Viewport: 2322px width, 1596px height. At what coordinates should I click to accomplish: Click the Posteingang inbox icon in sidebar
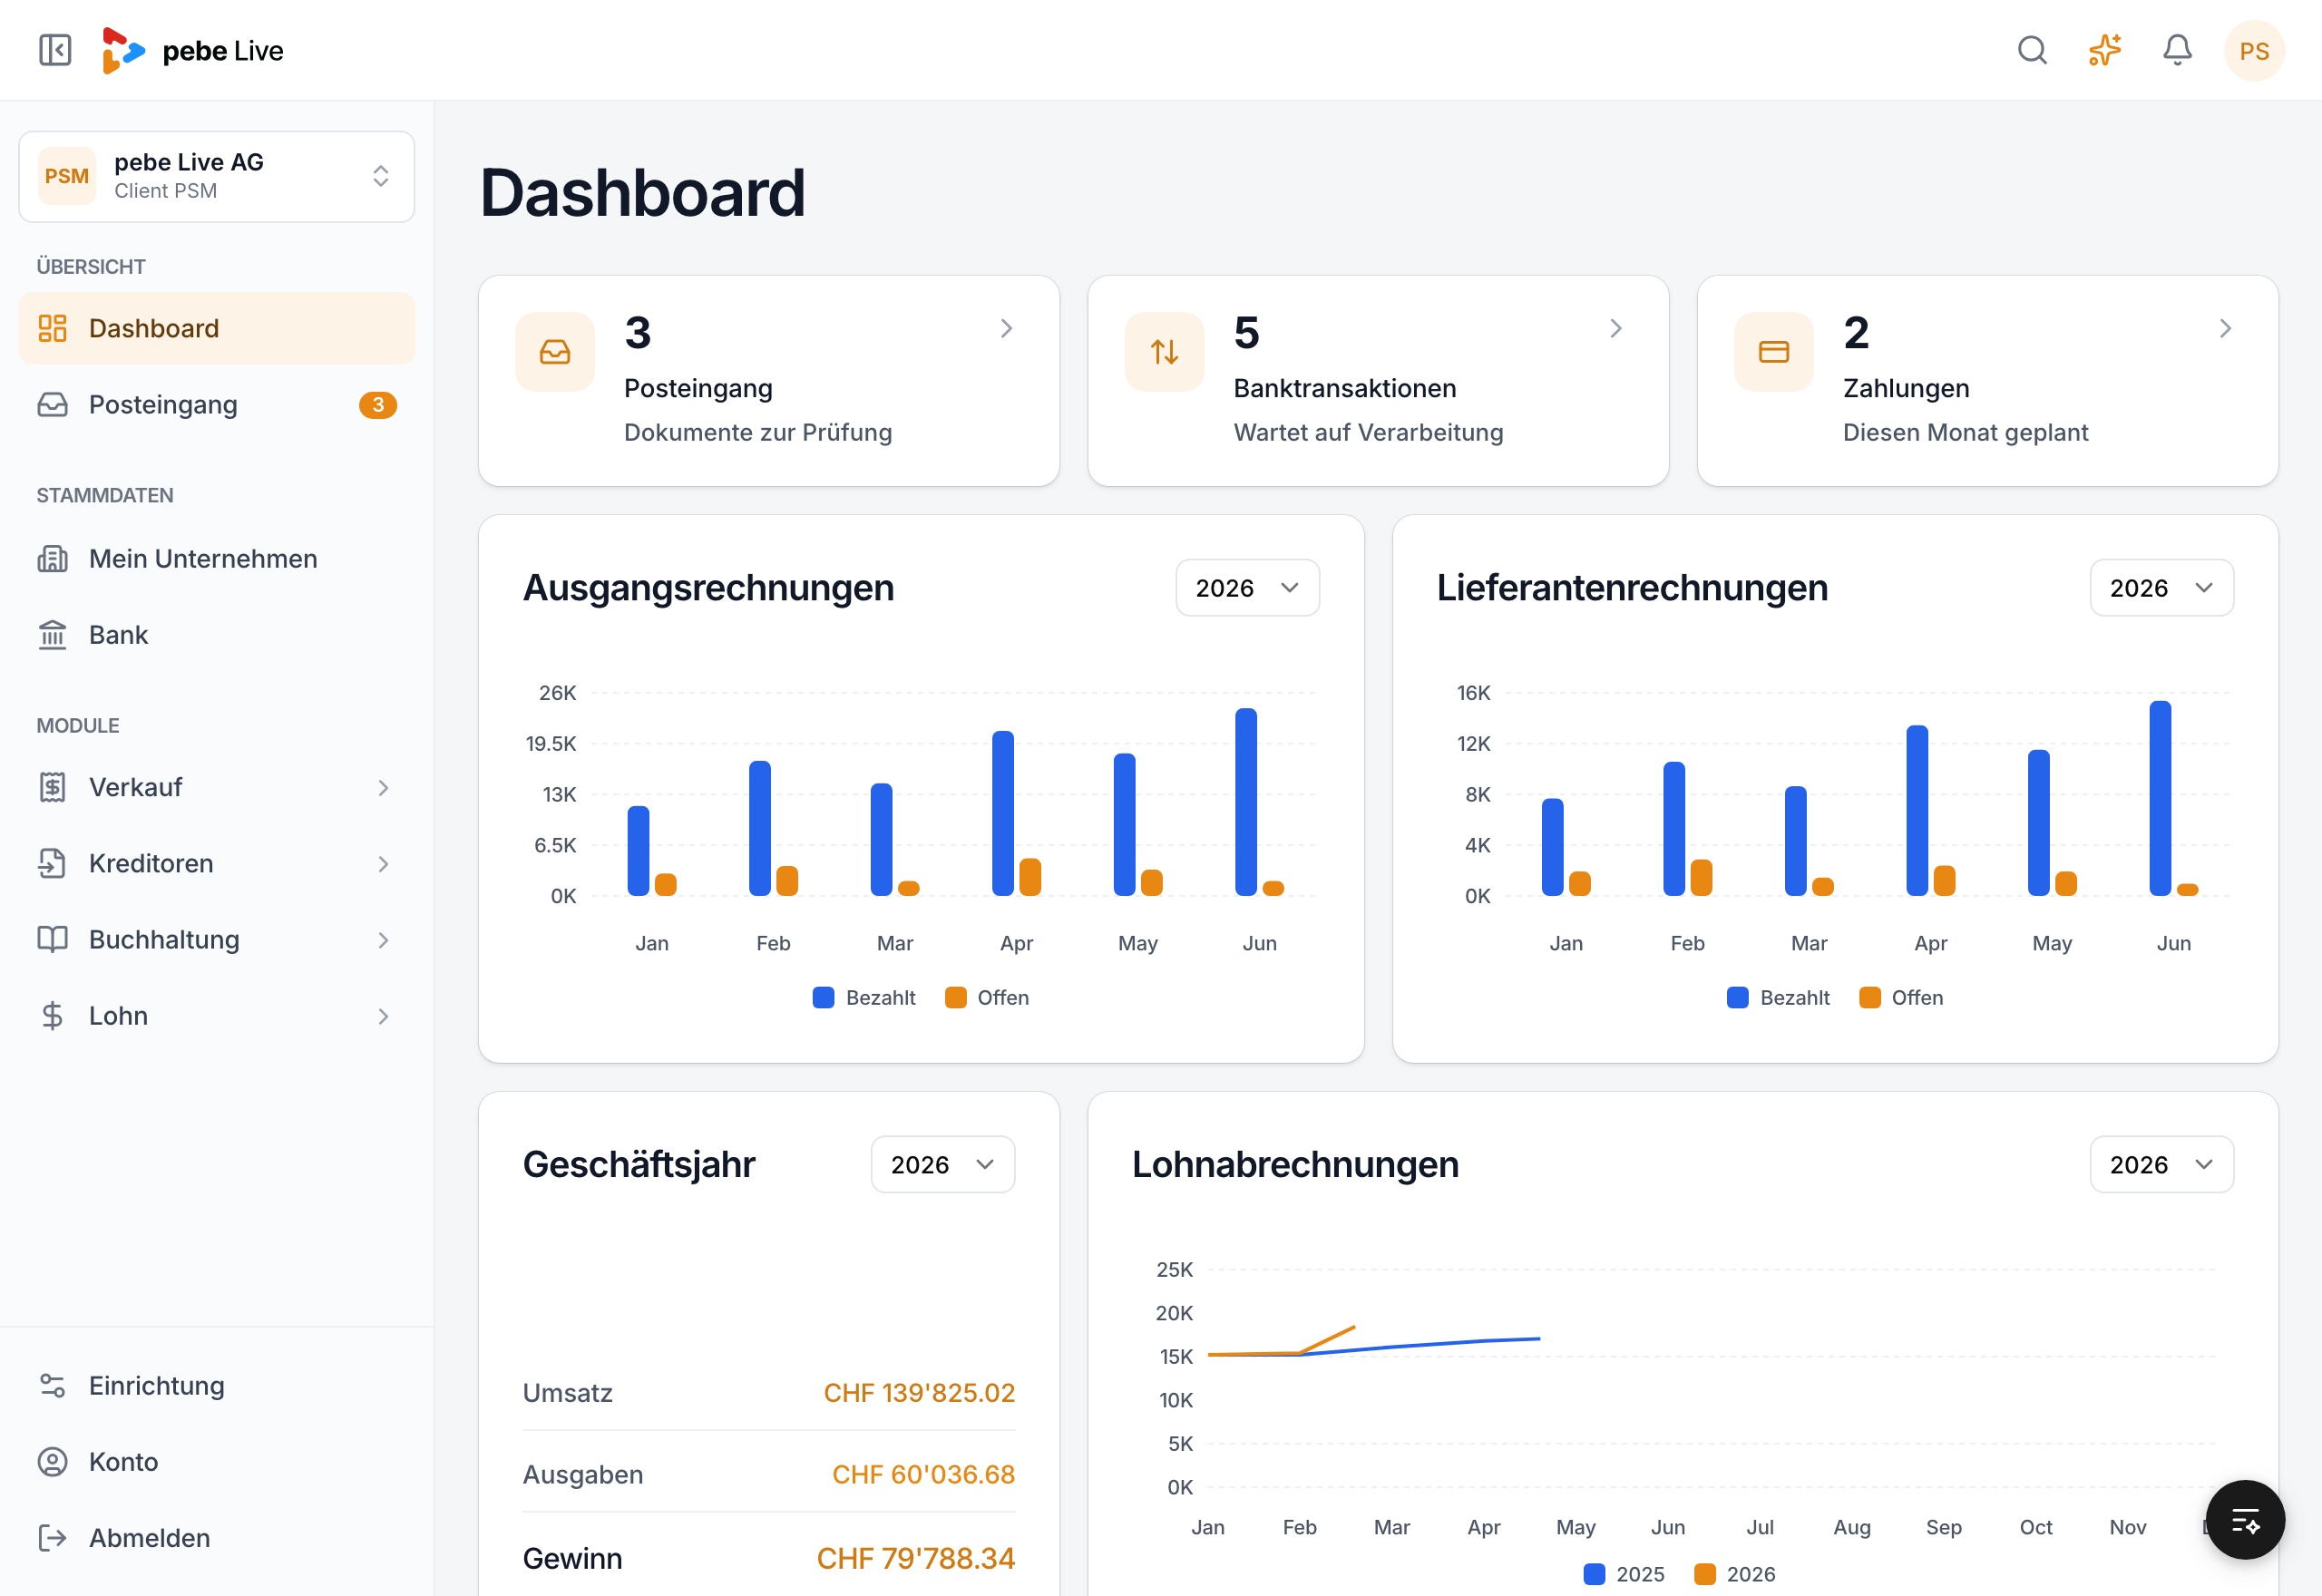coord(52,404)
